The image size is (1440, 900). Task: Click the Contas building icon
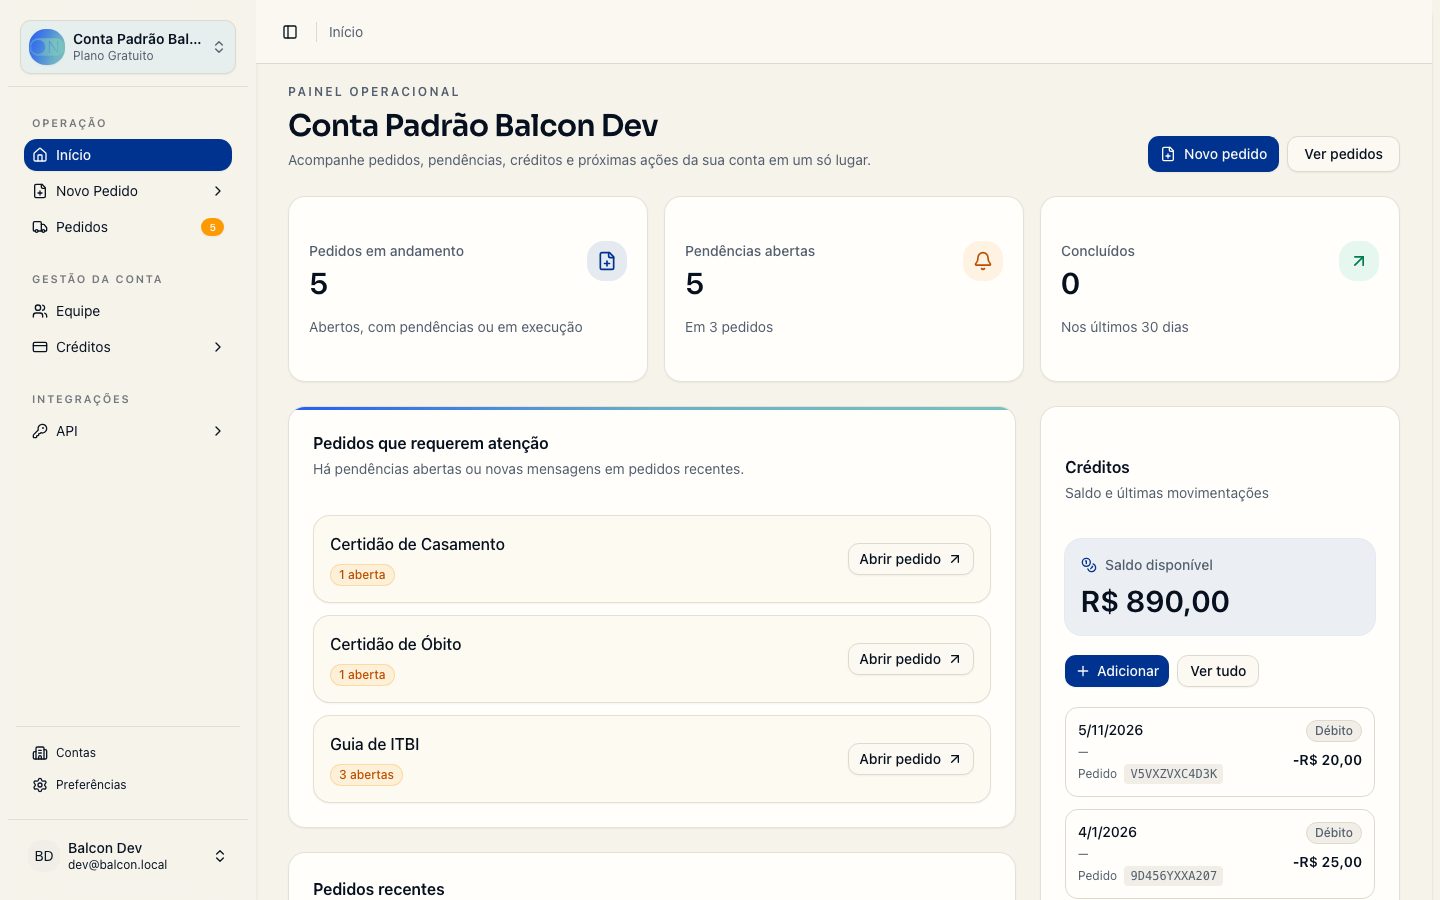tap(40, 753)
